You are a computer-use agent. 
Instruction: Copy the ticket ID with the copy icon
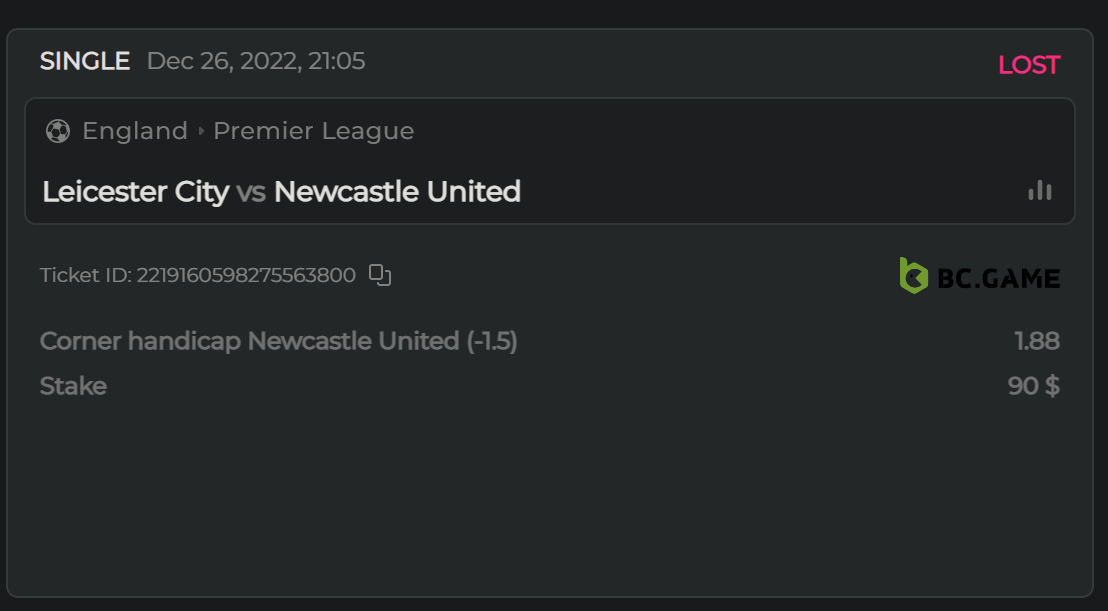tap(380, 275)
